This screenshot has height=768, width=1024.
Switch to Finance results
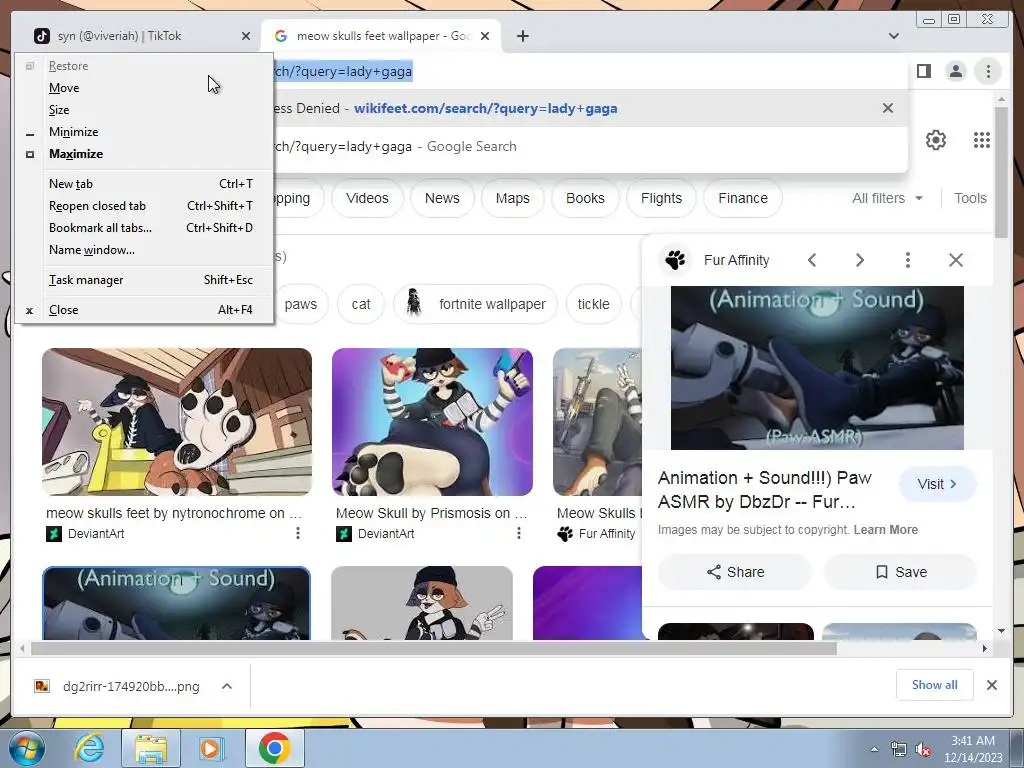click(743, 198)
